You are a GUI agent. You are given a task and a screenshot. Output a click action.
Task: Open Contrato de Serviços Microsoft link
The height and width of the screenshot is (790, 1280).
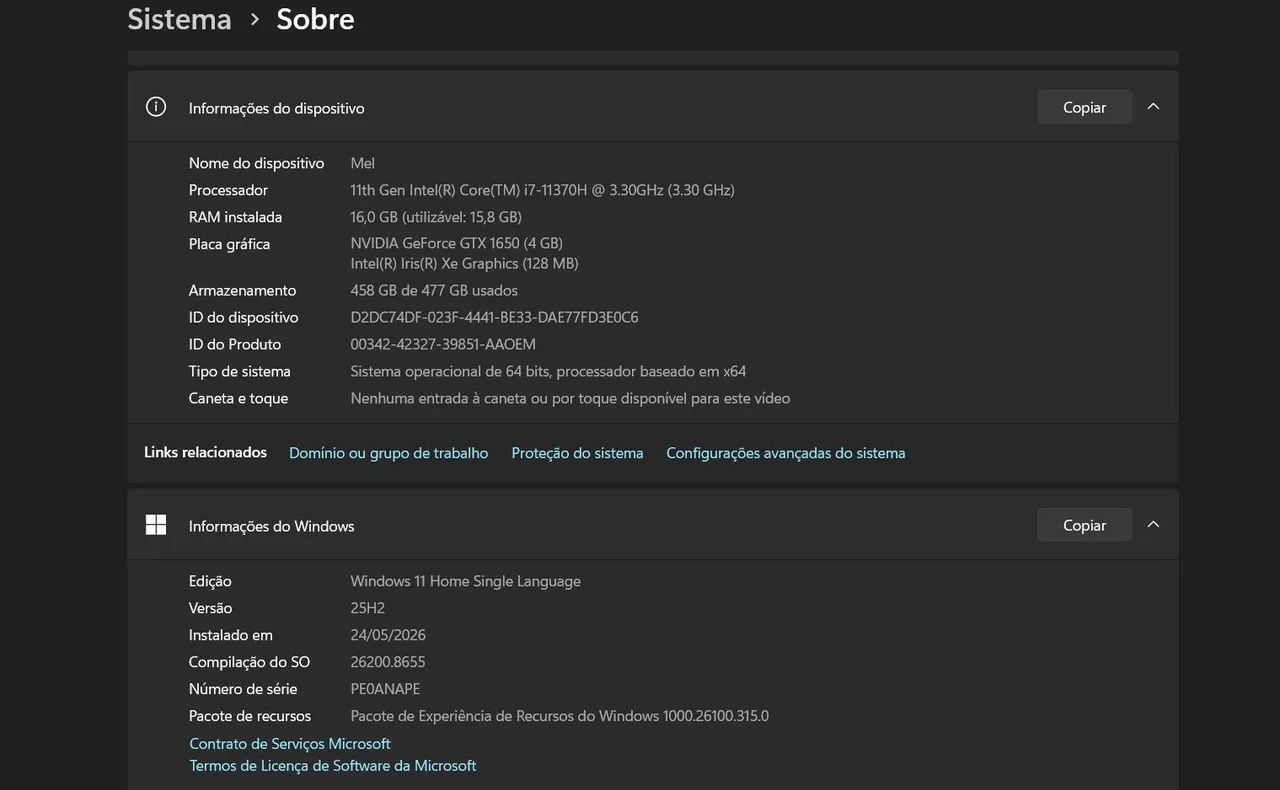(290, 744)
